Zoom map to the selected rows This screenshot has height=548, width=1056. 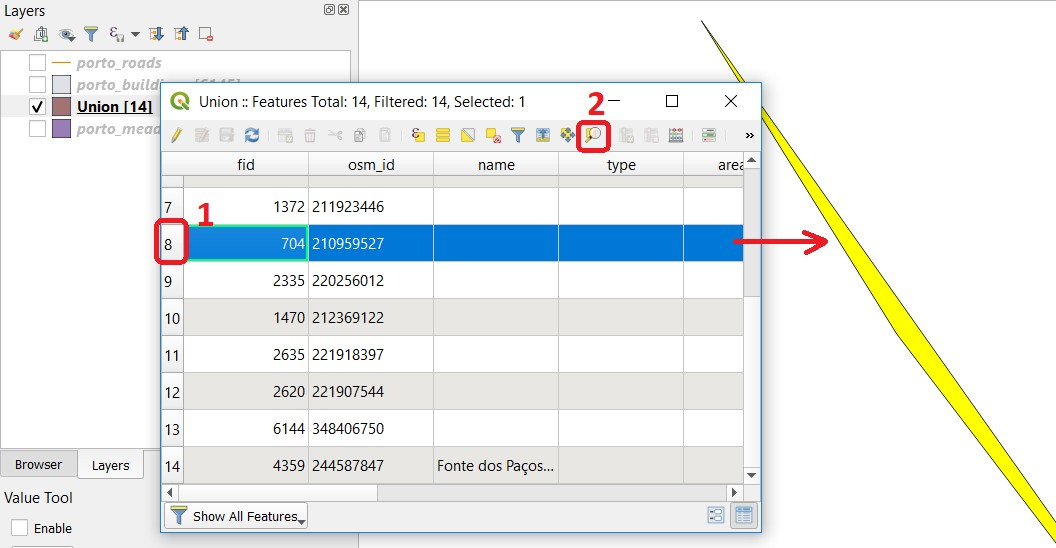[593, 135]
